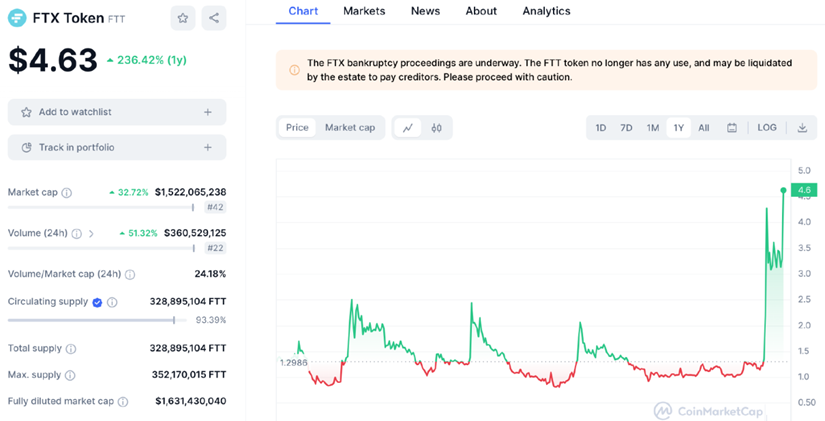Click the chart endpoint green dot
825x421 pixels.
click(x=783, y=190)
